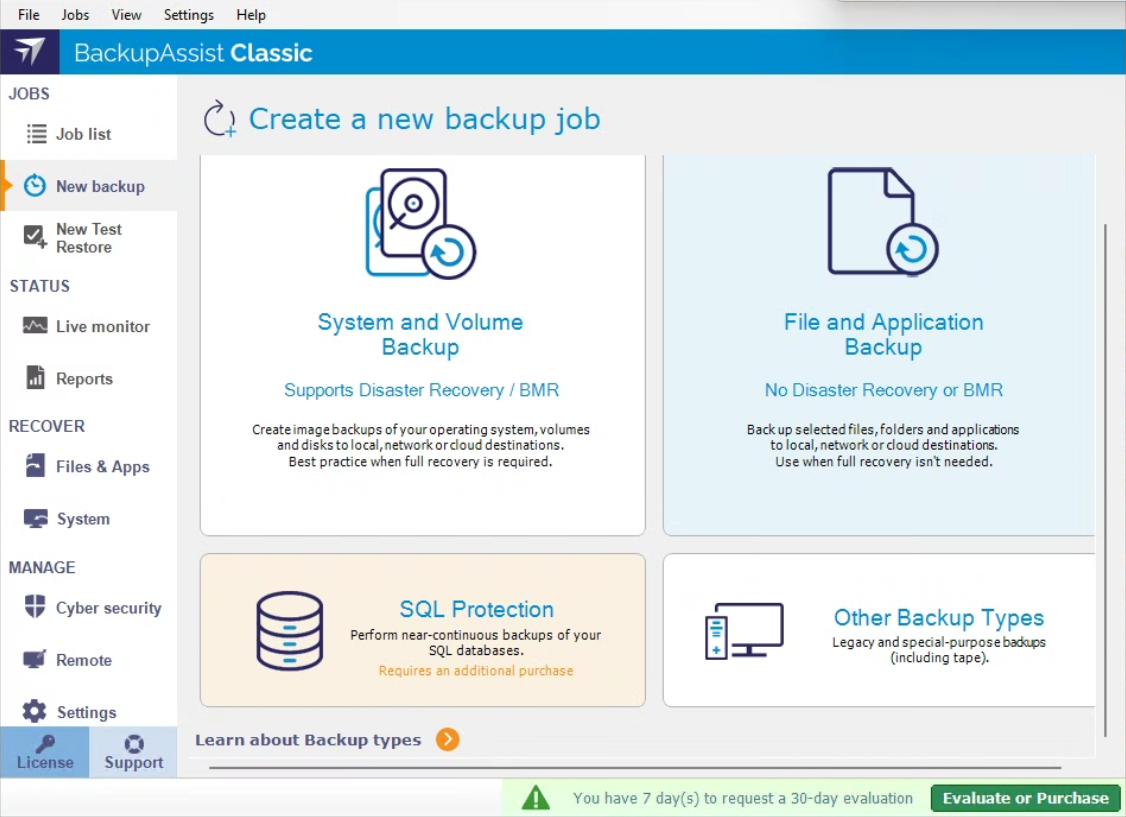
Task: Select the New backup clock icon
Action: pos(35,186)
